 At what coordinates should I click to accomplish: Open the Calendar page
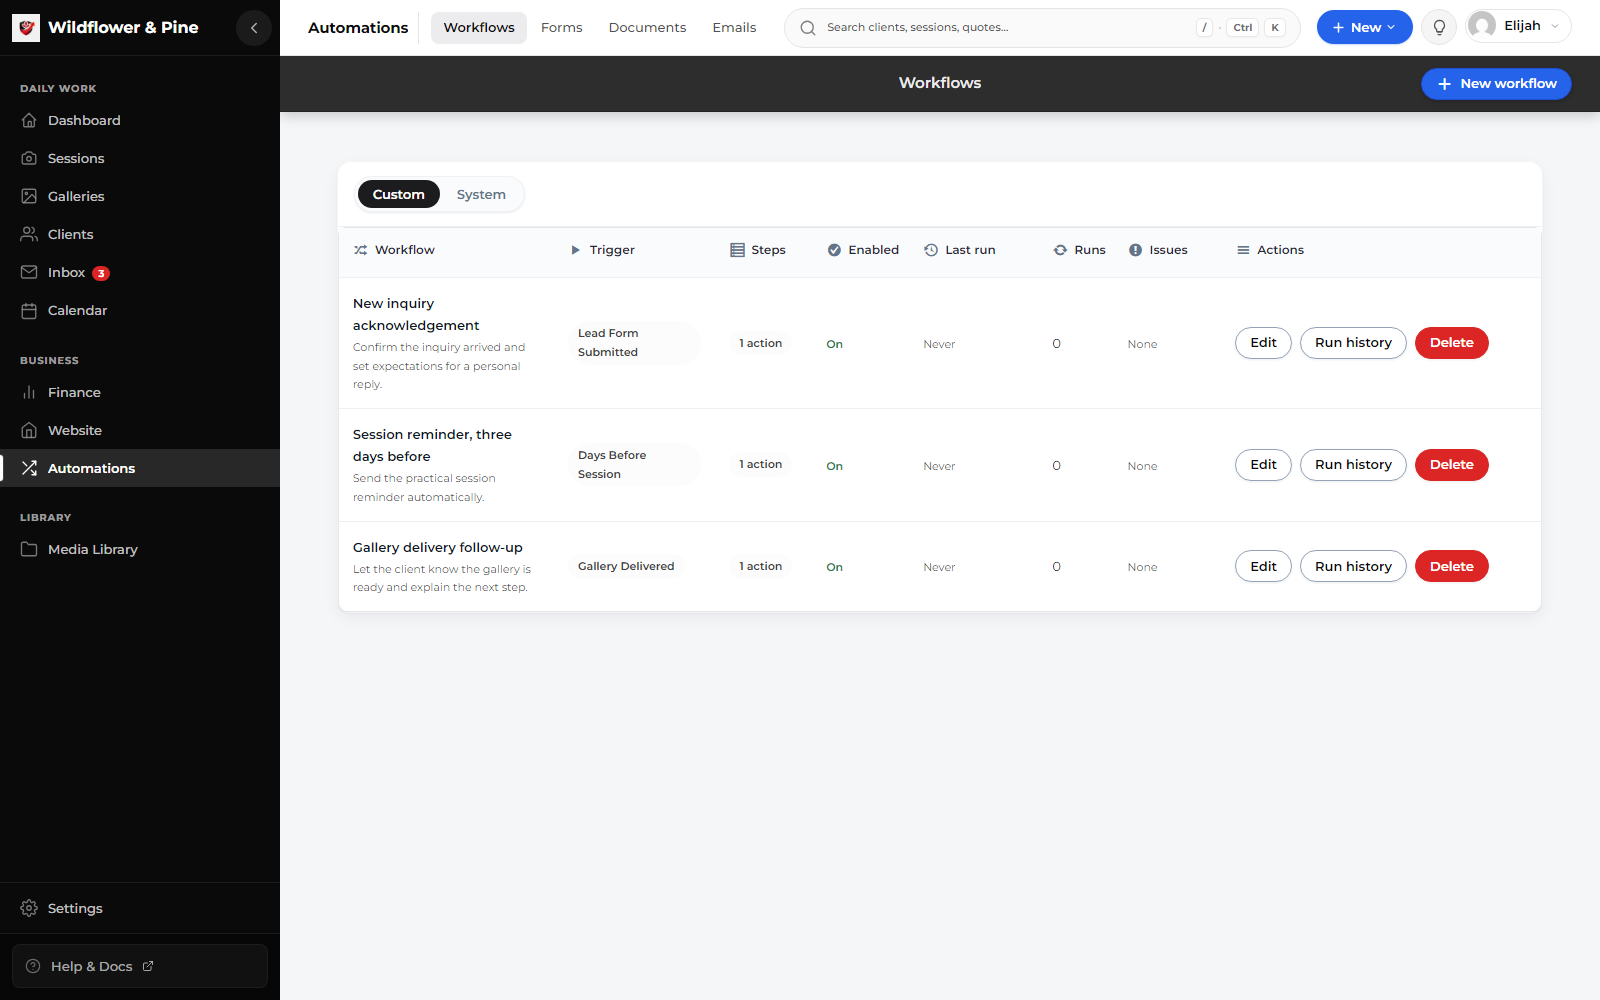tap(140, 310)
